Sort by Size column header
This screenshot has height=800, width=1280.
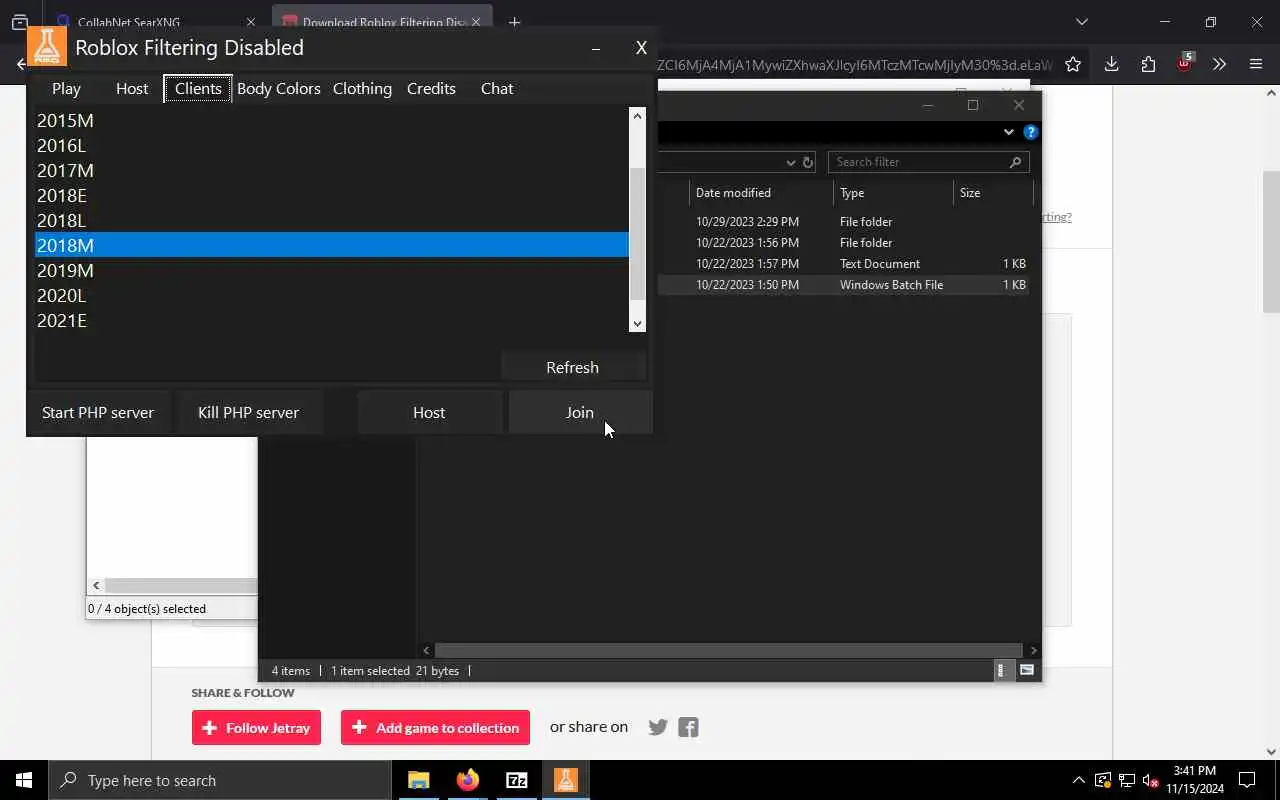[x=992, y=192]
